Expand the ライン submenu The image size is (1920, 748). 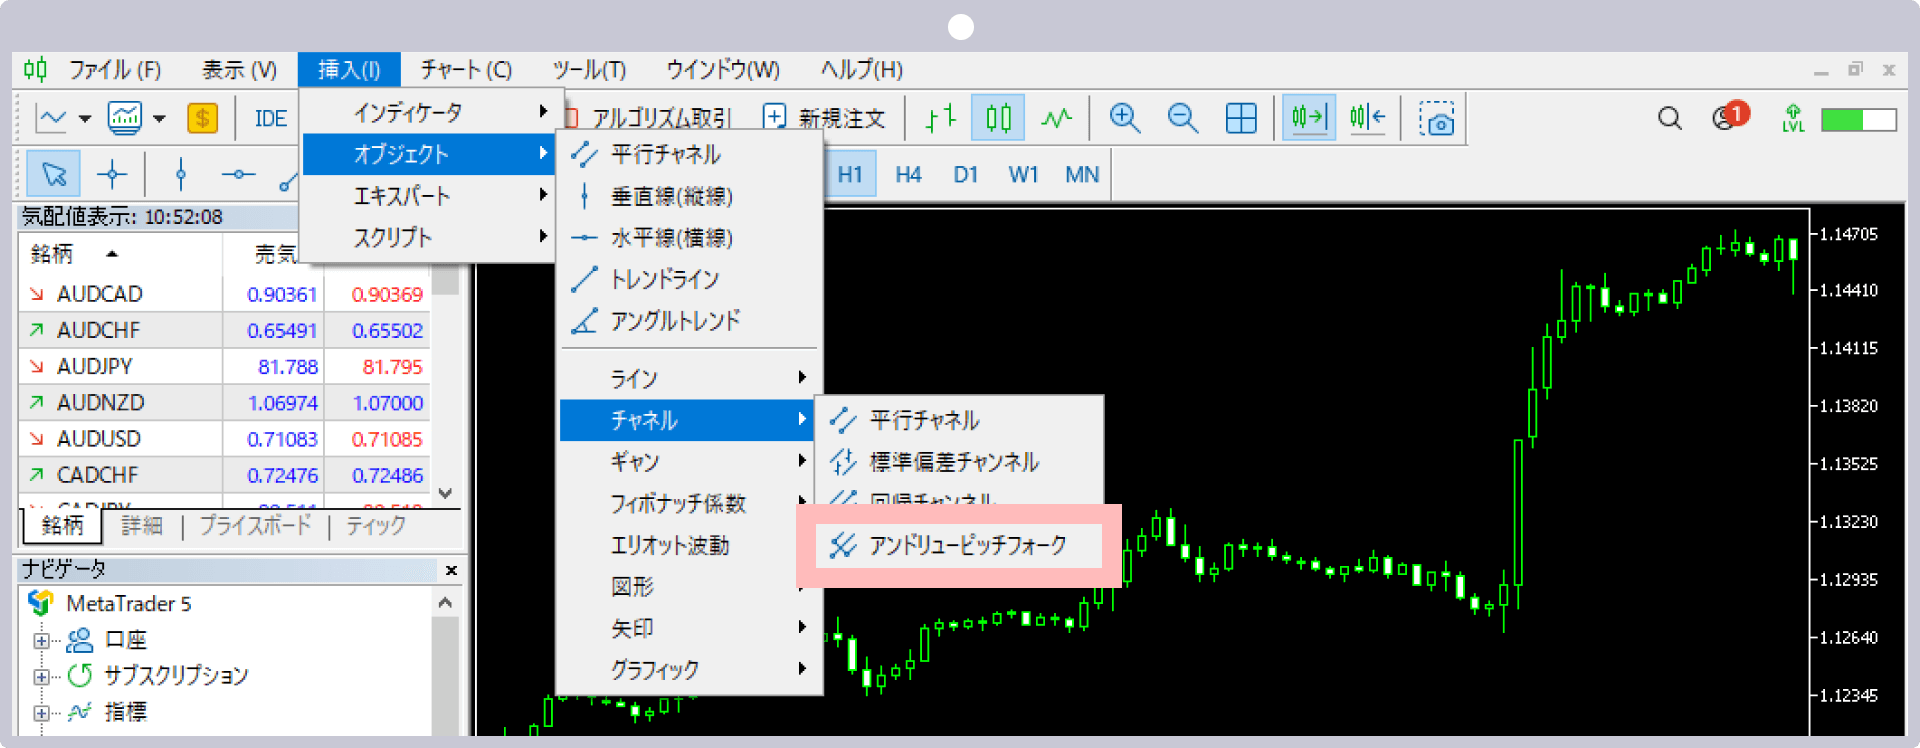point(690,378)
